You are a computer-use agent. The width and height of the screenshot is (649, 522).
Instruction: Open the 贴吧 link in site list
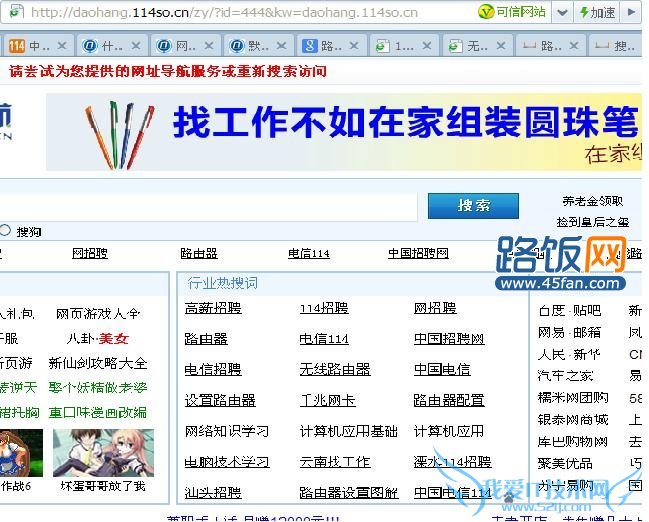pyautogui.click(x=587, y=310)
